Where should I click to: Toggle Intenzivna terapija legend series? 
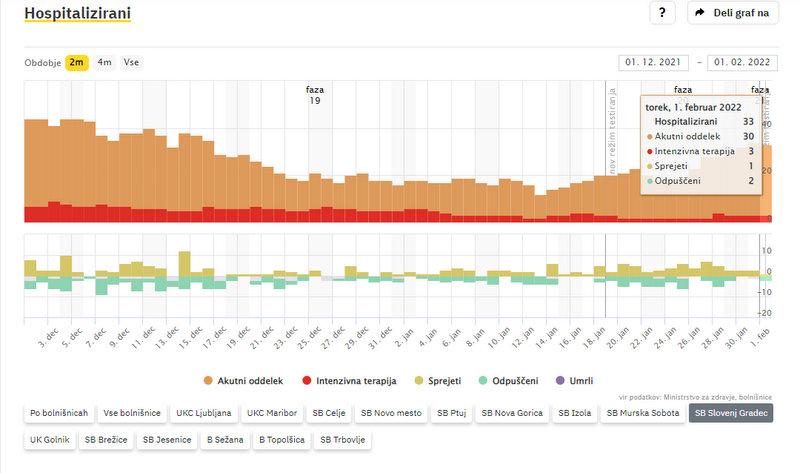[x=349, y=381]
